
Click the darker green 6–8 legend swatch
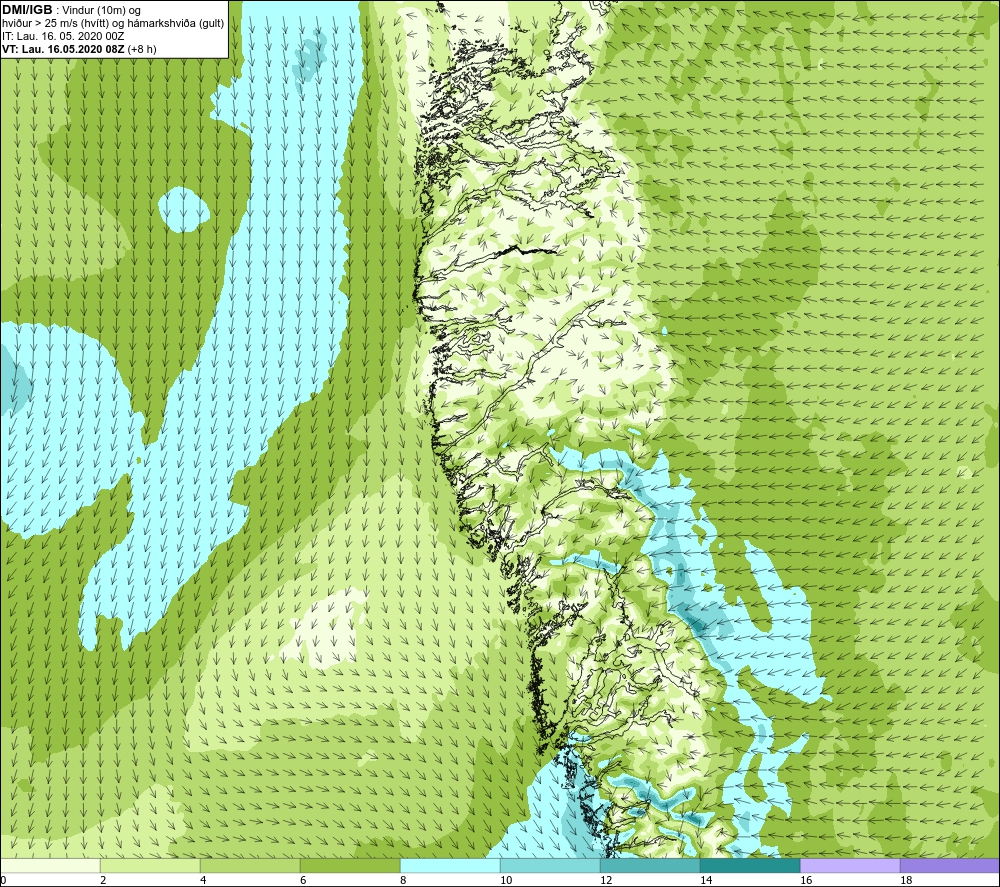350,866
